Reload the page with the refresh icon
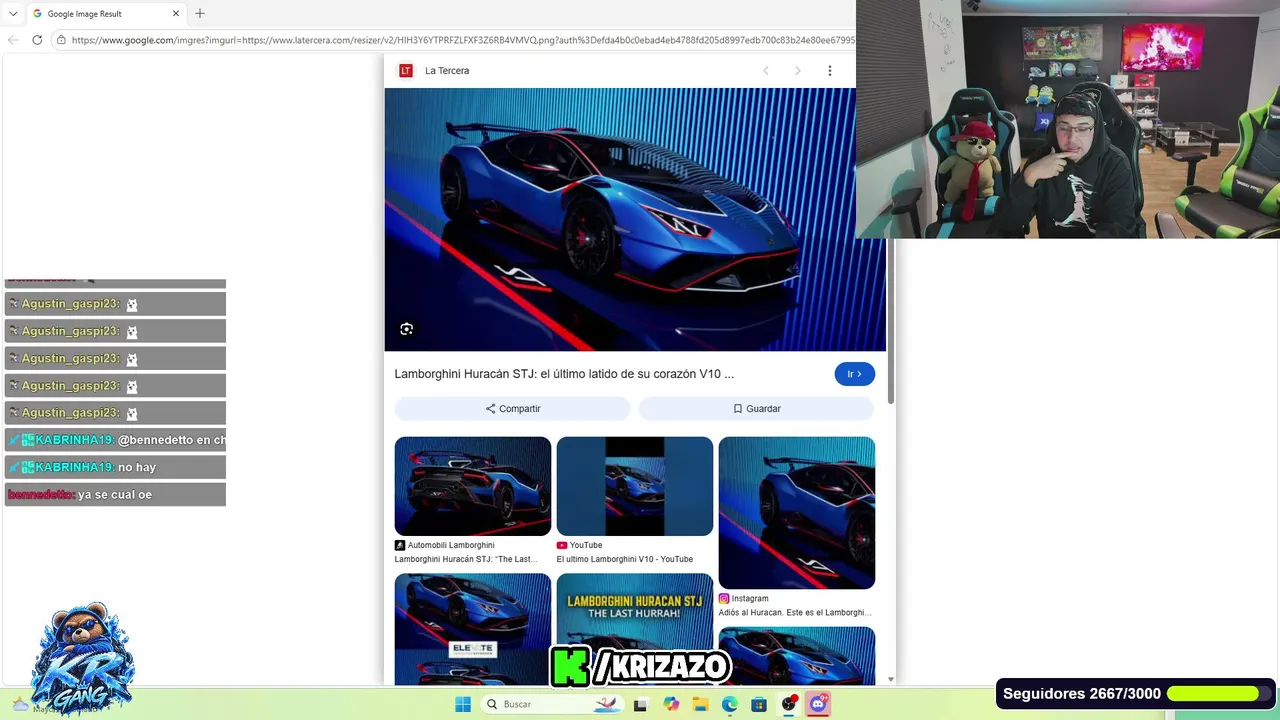Image resolution: width=1280 pixels, height=720 pixels. 37,40
